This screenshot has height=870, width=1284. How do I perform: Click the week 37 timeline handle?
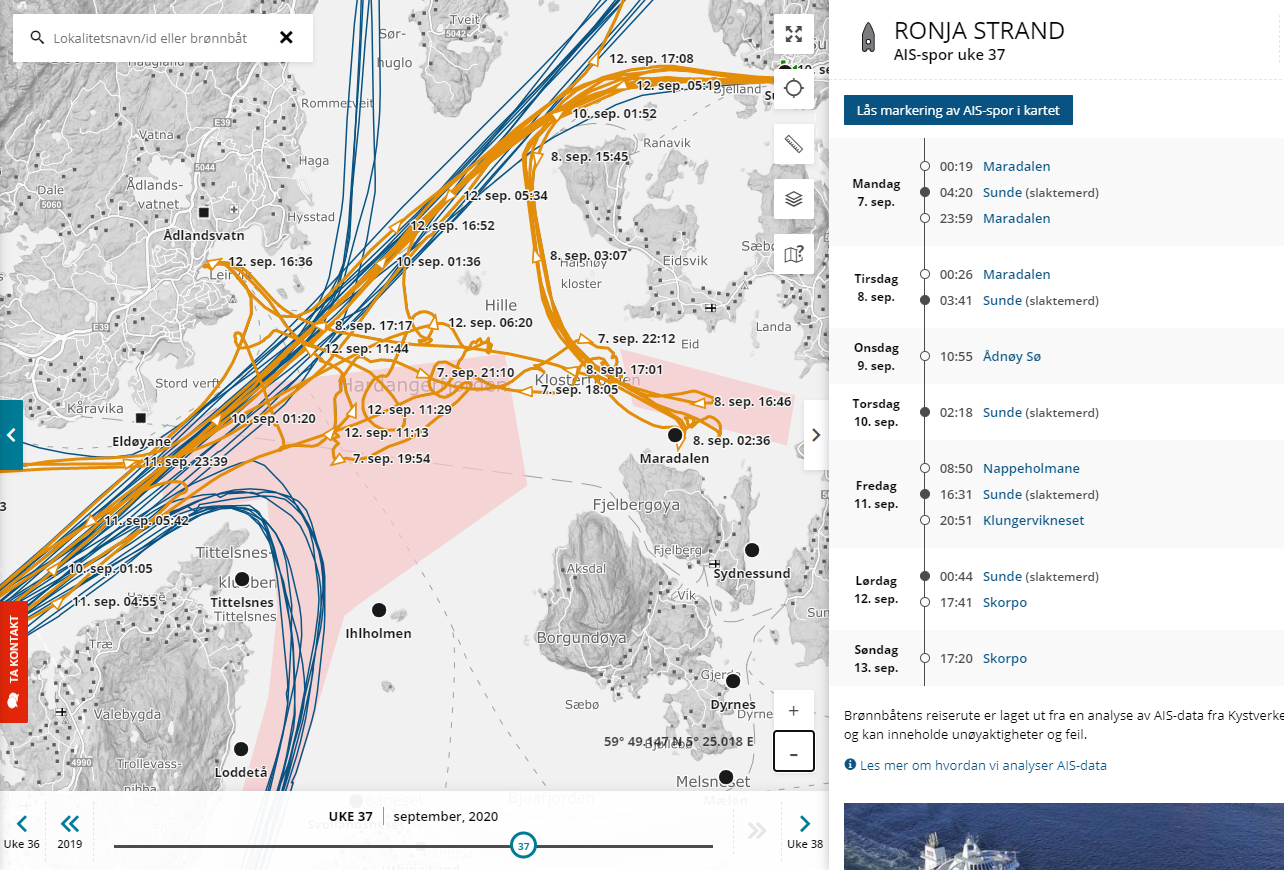[522, 846]
